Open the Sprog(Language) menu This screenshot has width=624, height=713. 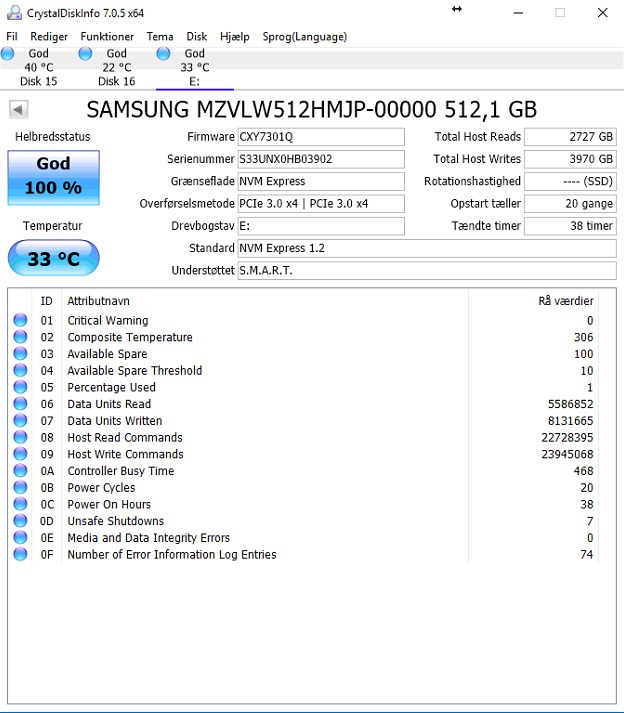(x=305, y=36)
